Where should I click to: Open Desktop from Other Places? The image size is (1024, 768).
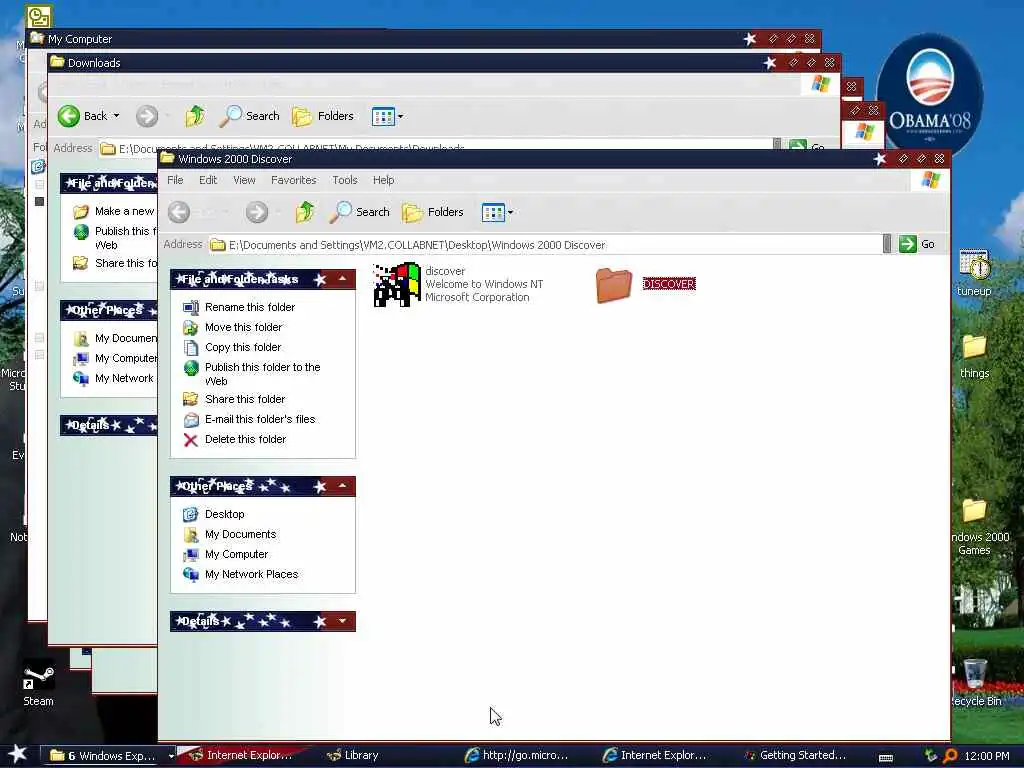pos(224,515)
